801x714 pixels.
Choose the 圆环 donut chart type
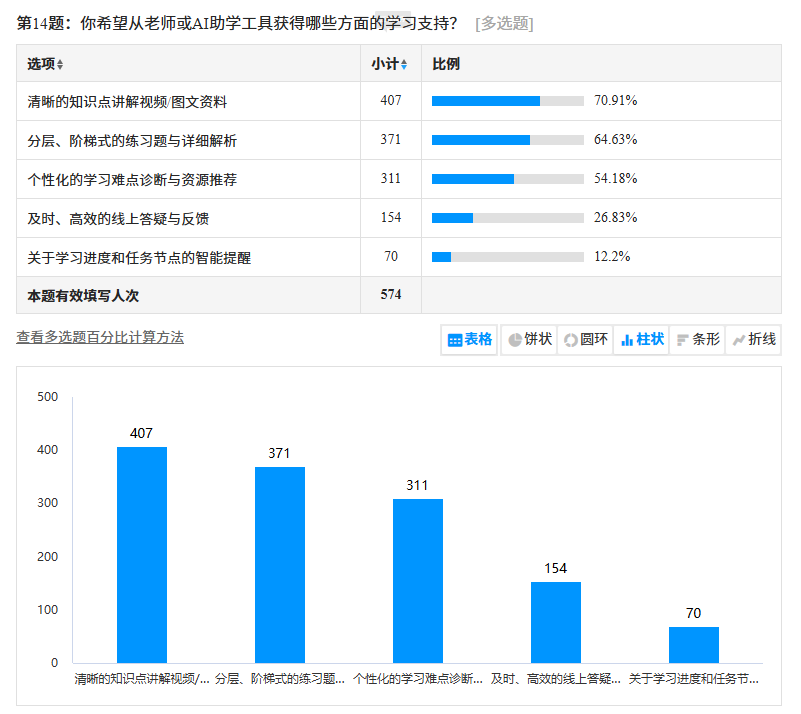coord(585,340)
